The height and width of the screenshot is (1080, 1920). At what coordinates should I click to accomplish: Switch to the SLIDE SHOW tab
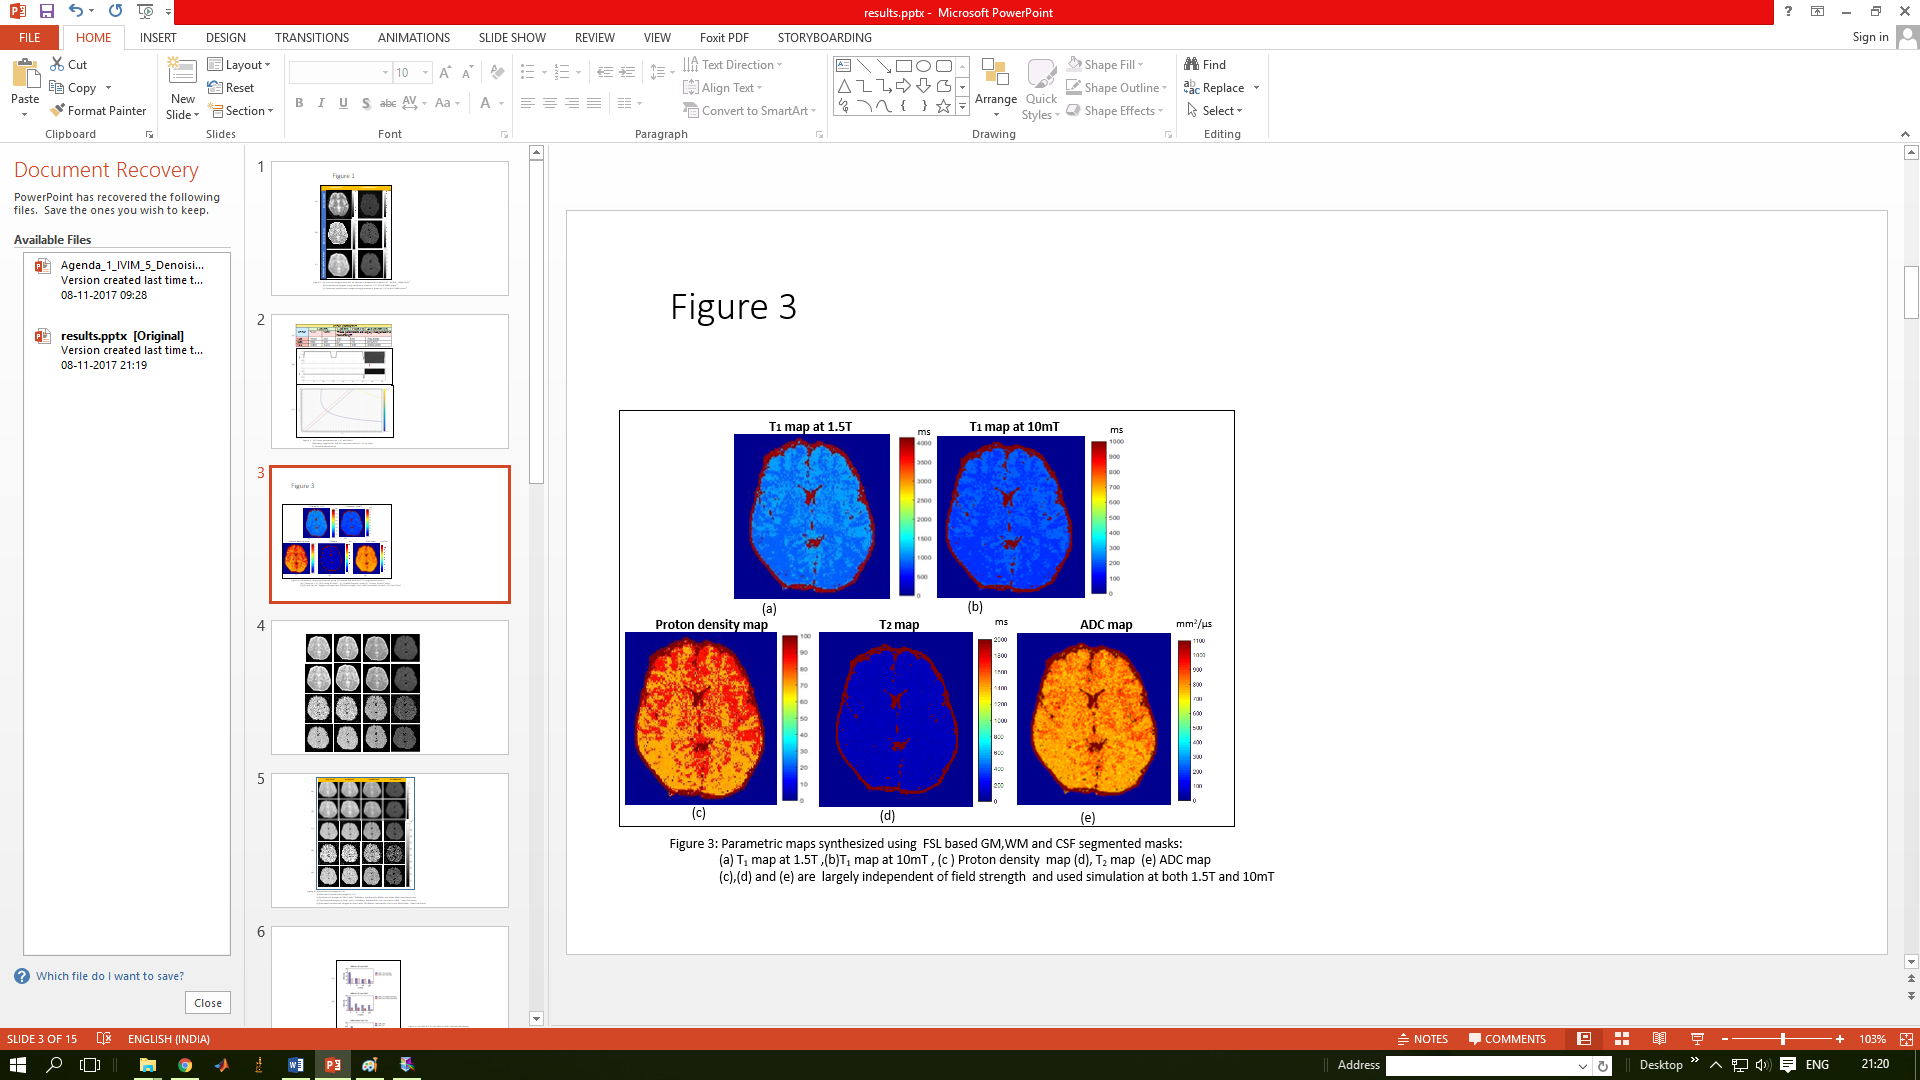click(x=512, y=37)
